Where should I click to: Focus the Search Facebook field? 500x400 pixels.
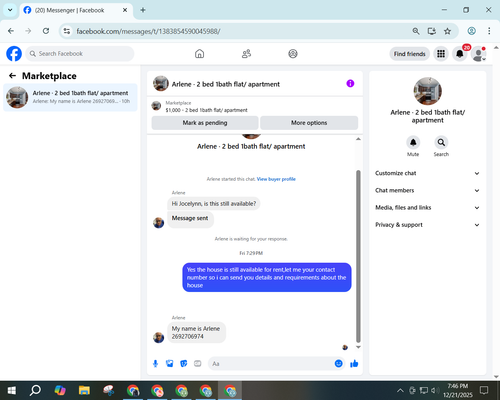tap(80, 54)
